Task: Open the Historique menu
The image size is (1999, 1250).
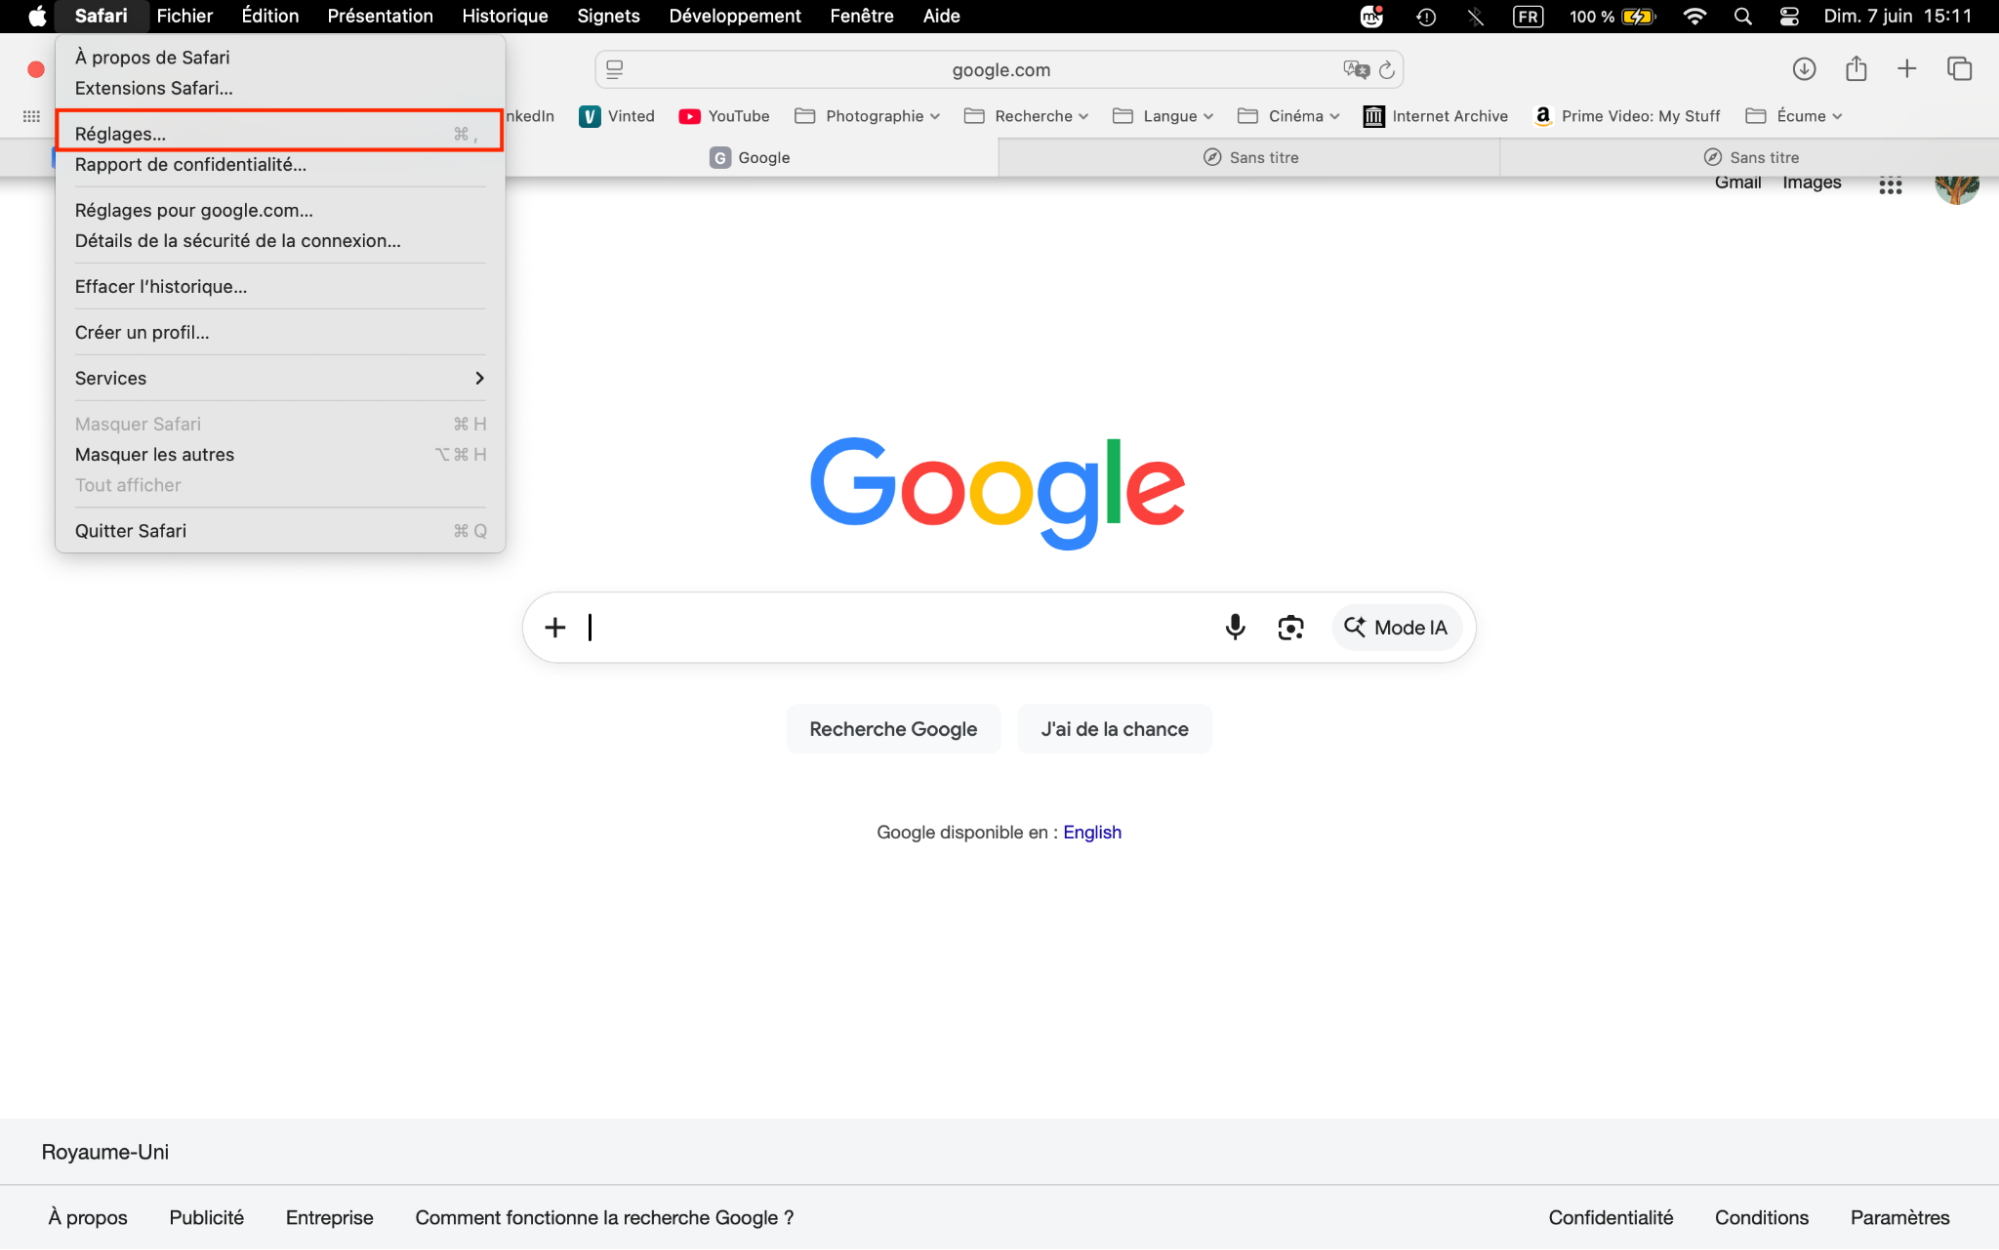Action: (504, 16)
